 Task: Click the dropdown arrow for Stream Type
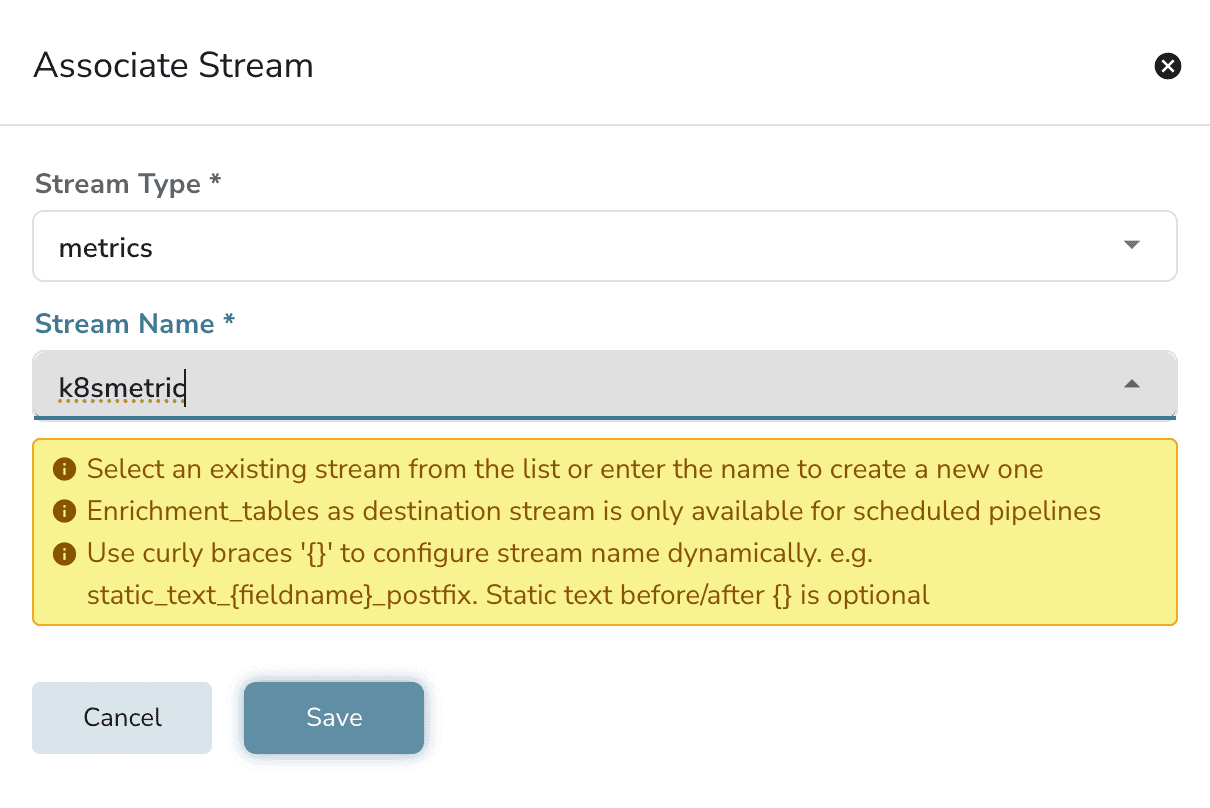click(x=1131, y=245)
